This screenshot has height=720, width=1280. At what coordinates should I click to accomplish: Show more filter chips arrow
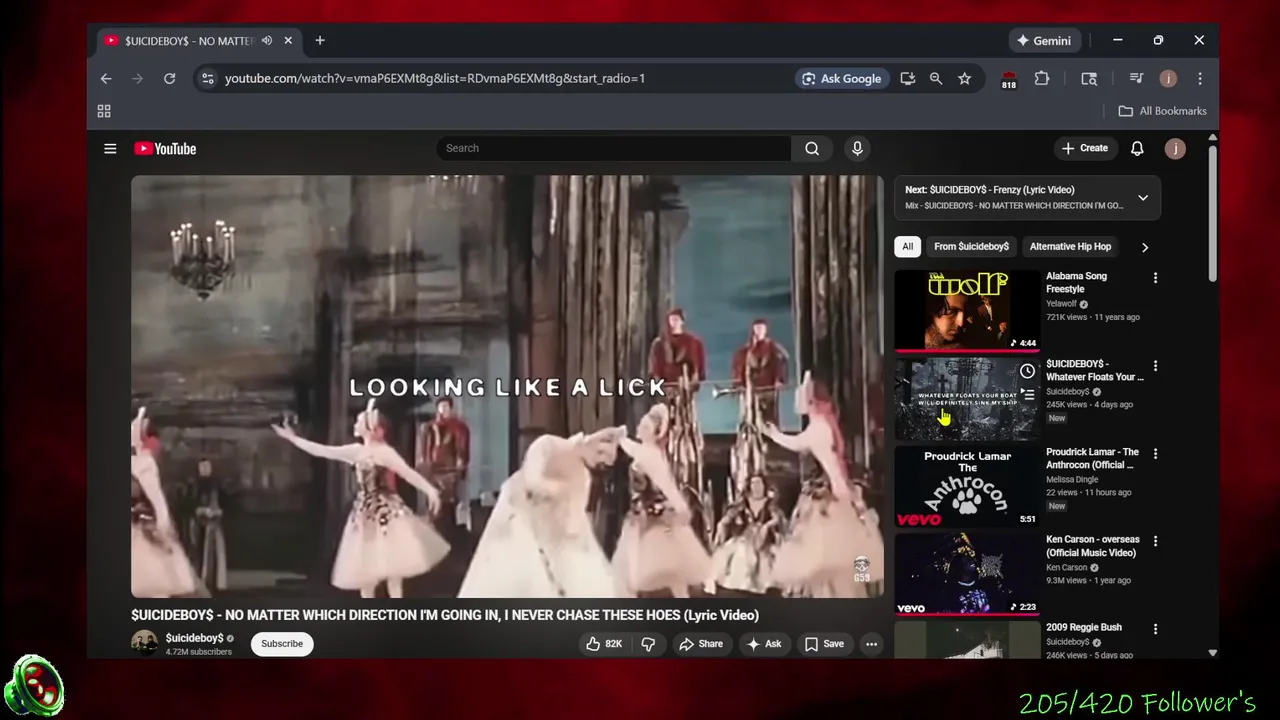click(x=1145, y=247)
